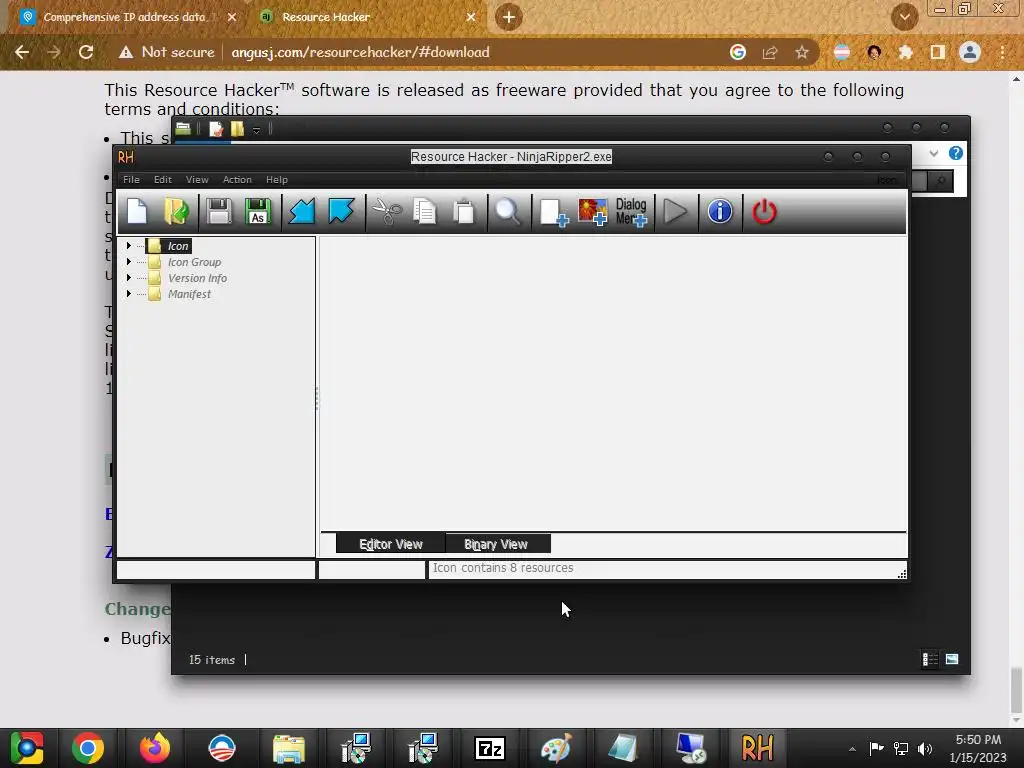
Task: Paste using the clipboard toolbar icon
Action: coord(464,212)
